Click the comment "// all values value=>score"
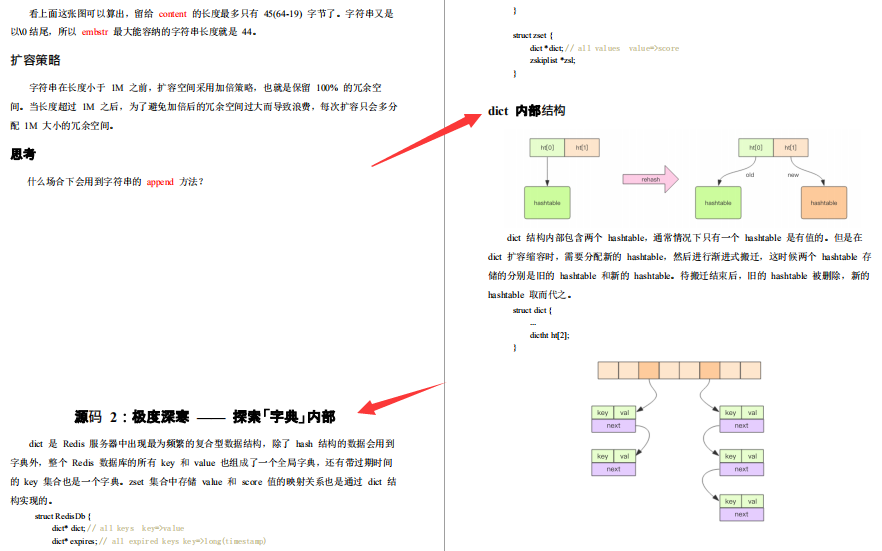 coord(622,48)
